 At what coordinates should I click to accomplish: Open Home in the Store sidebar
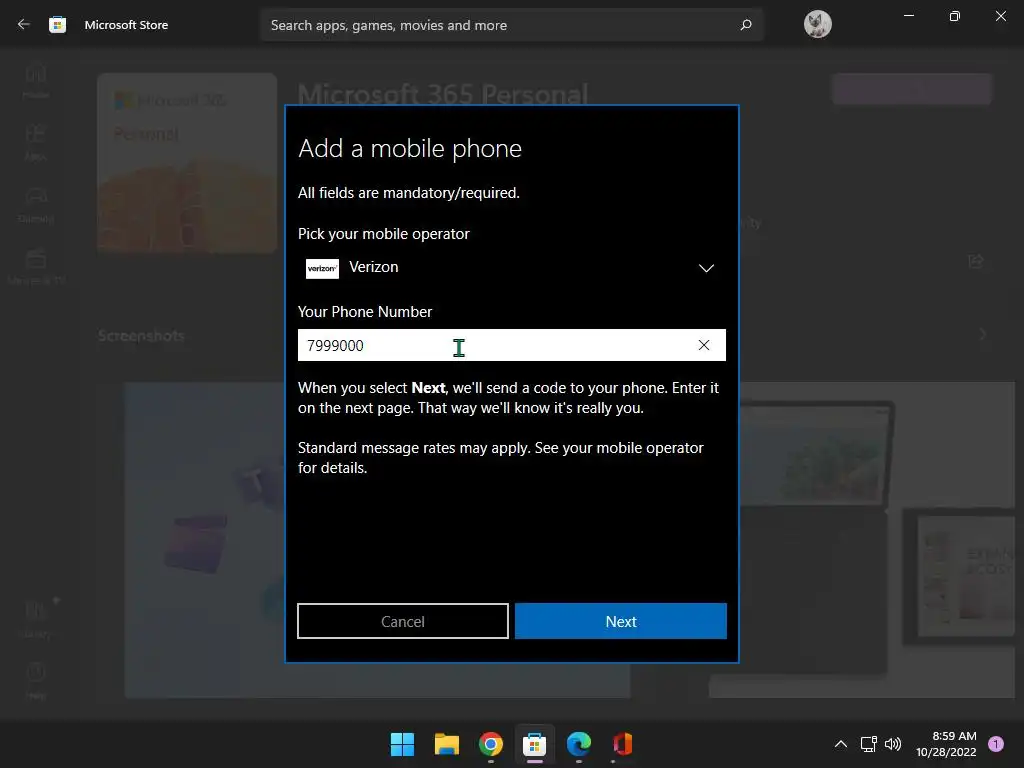pyautogui.click(x=36, y=82)
